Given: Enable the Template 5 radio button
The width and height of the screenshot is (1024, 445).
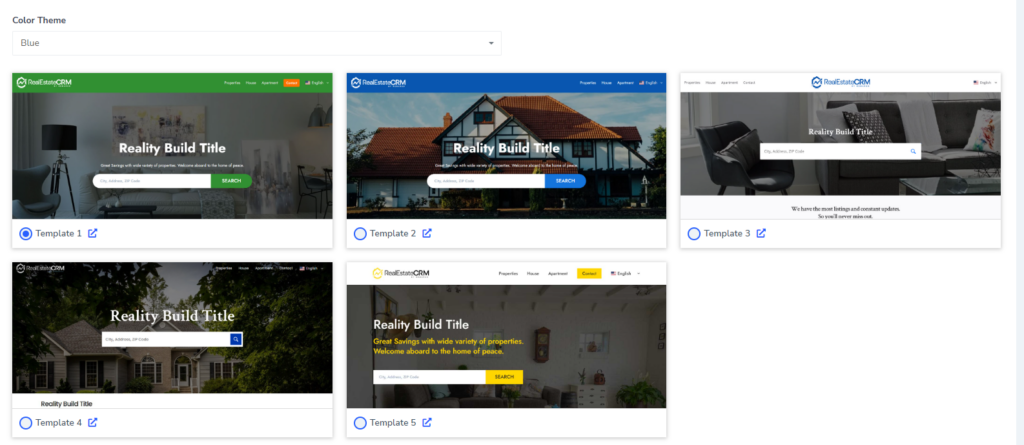Looking at the screenshot, I should click(x=360, y=422).
